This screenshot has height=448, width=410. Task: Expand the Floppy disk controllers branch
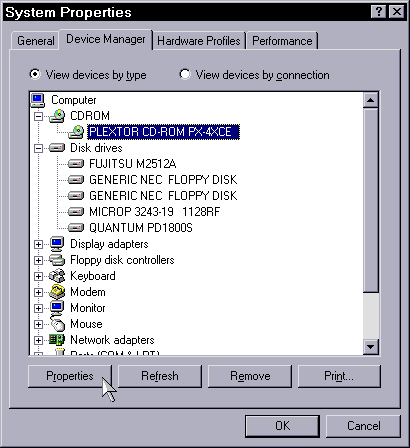coord(39,260)
